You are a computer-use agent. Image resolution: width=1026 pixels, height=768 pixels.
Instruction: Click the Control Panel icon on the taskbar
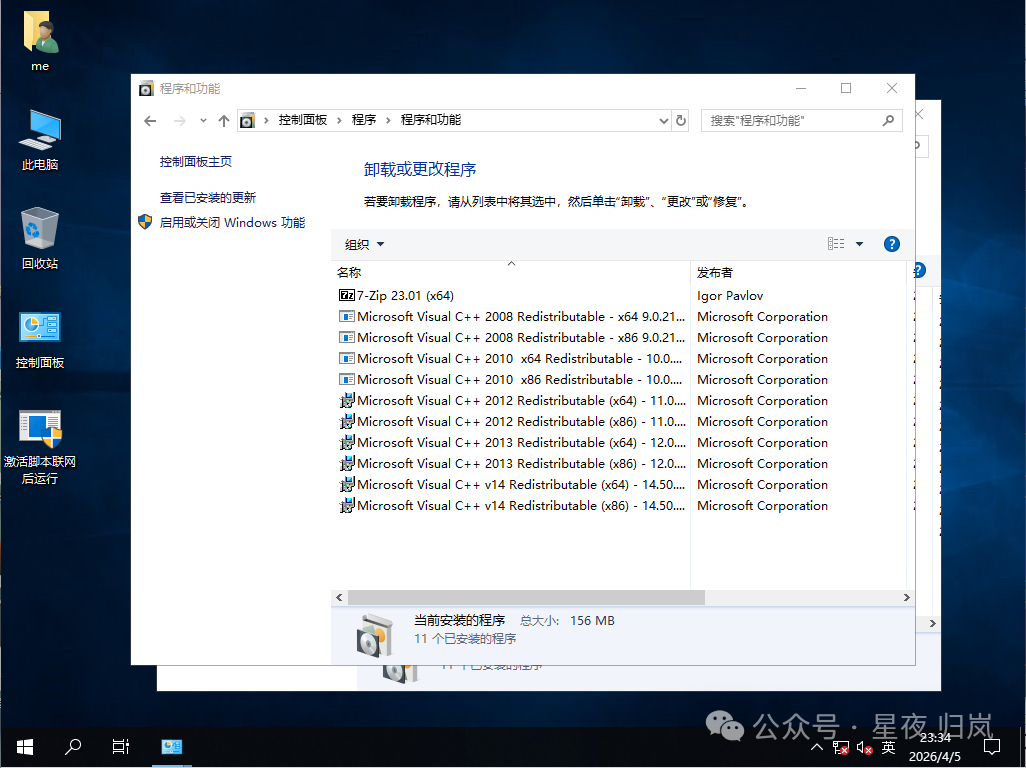point(171,747)
